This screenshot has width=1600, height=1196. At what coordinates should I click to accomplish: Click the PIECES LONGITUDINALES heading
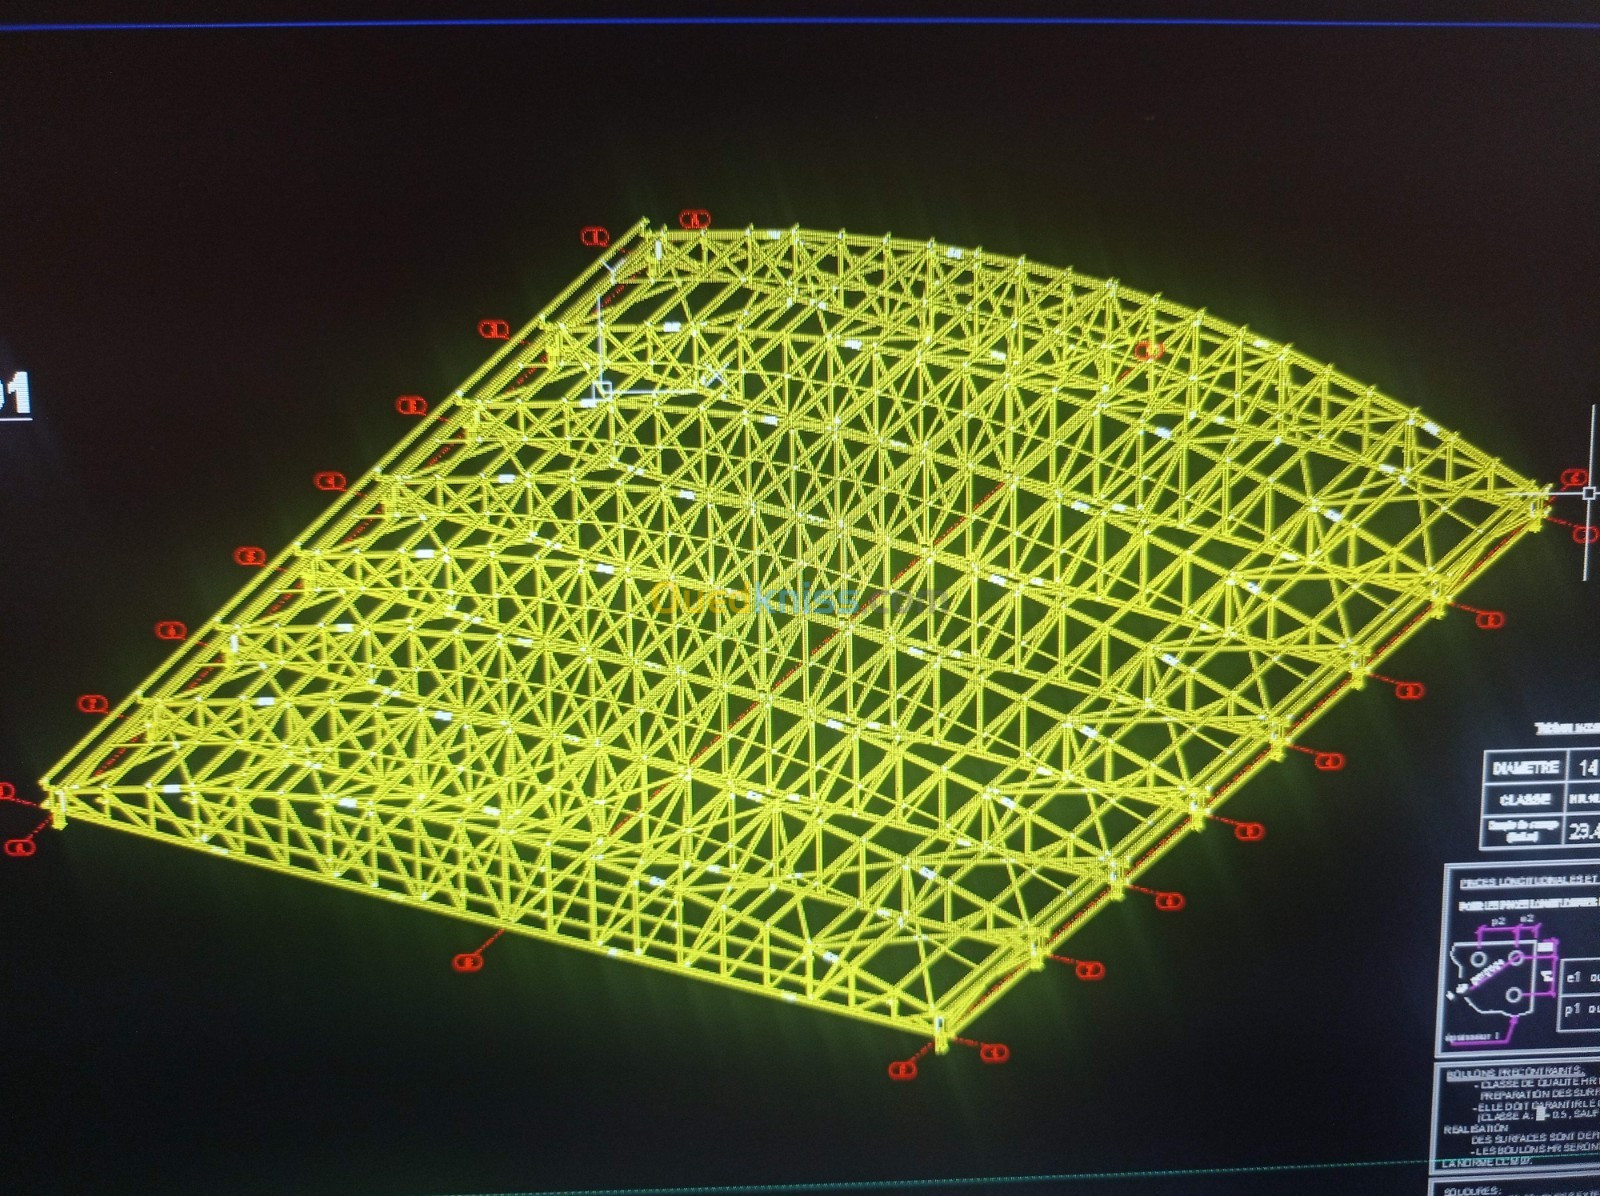coord(1530,881)
